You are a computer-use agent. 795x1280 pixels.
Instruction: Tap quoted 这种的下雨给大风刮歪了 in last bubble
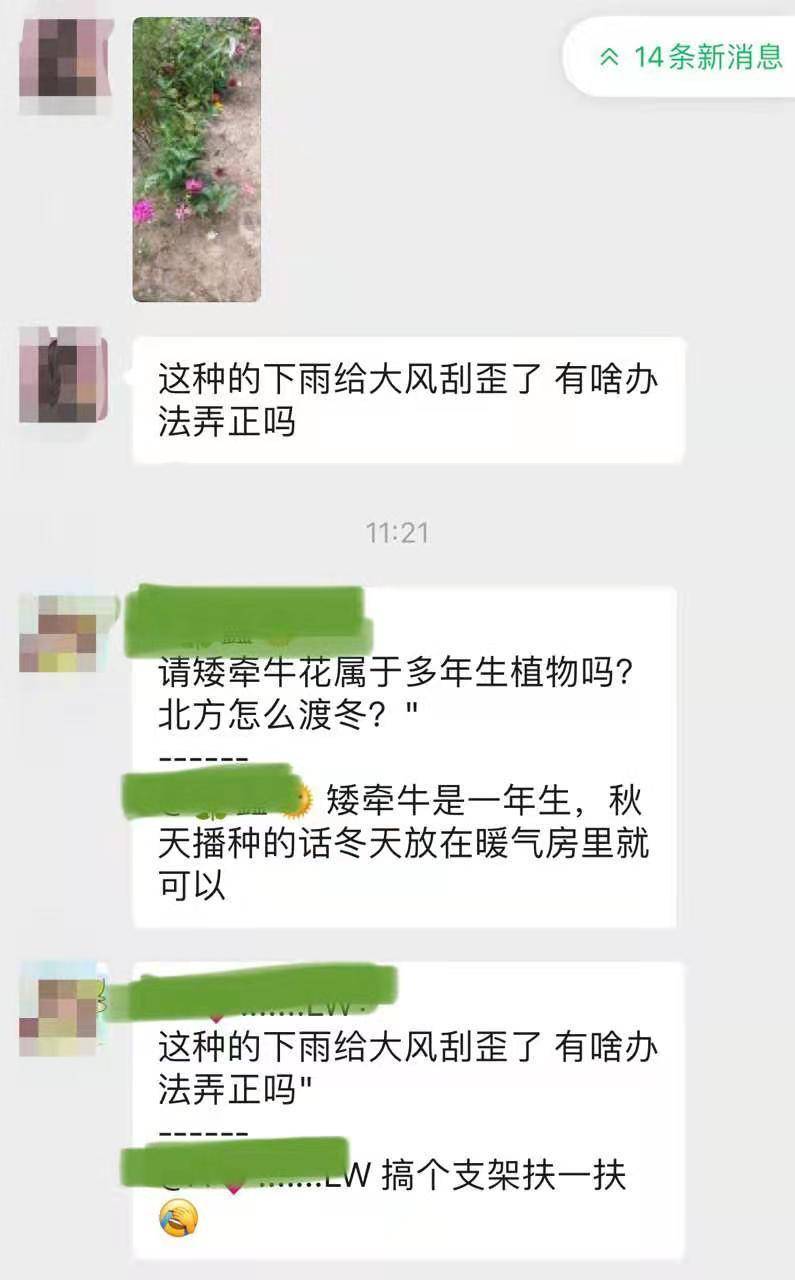tap(408, 1068)
